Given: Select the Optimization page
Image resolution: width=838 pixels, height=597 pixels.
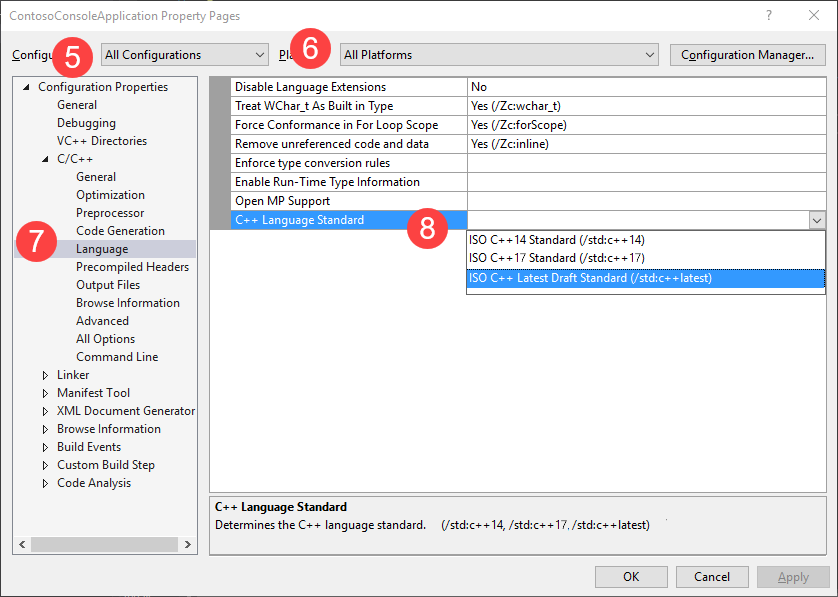Looking at the screenshot, I should tap(110, 195).
